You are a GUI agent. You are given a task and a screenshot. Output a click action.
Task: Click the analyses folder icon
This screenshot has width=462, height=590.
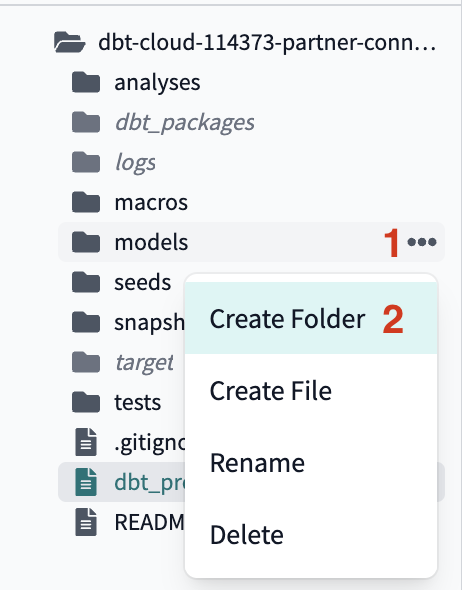(x=86, y=82)
